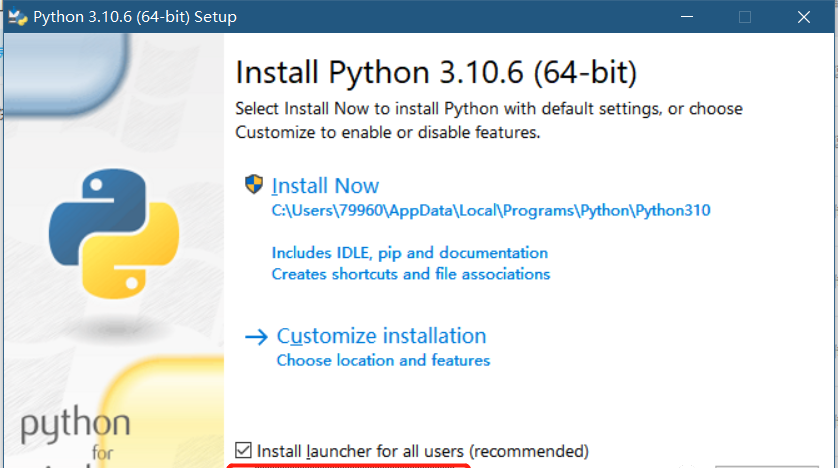
Task: Click the Python setup icon in title bar
Action: click(17, 17)
